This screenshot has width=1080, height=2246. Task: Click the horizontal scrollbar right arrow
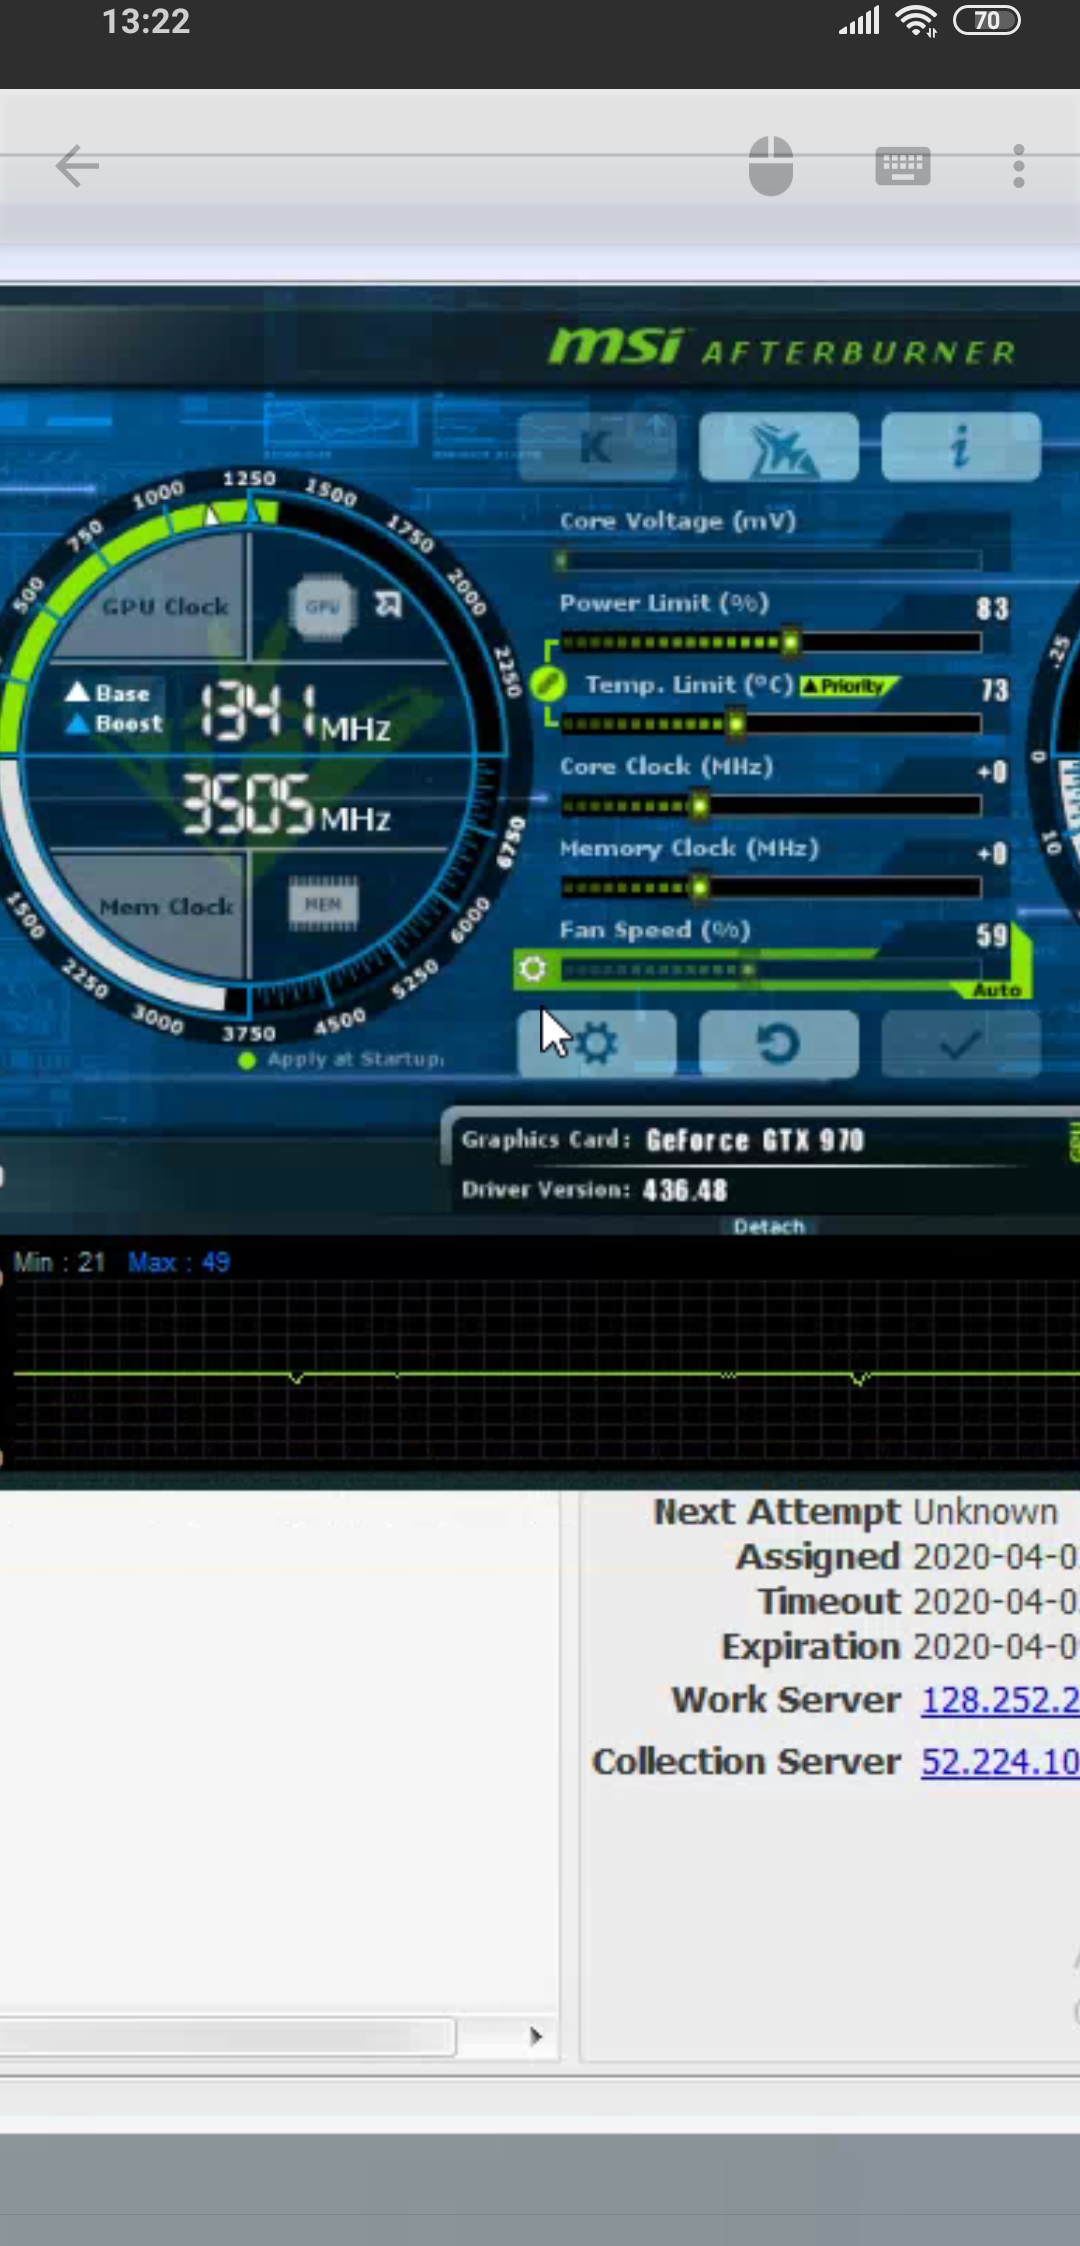(536, 2036)
